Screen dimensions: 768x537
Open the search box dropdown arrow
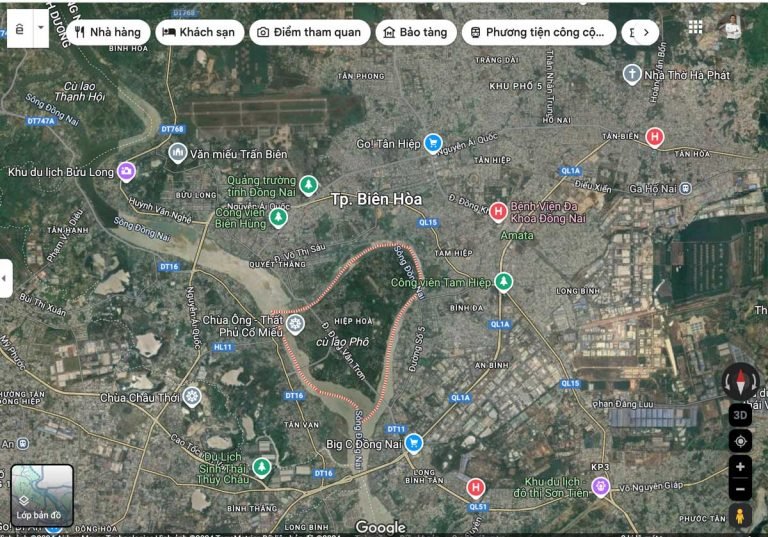(x=41, y=29)
